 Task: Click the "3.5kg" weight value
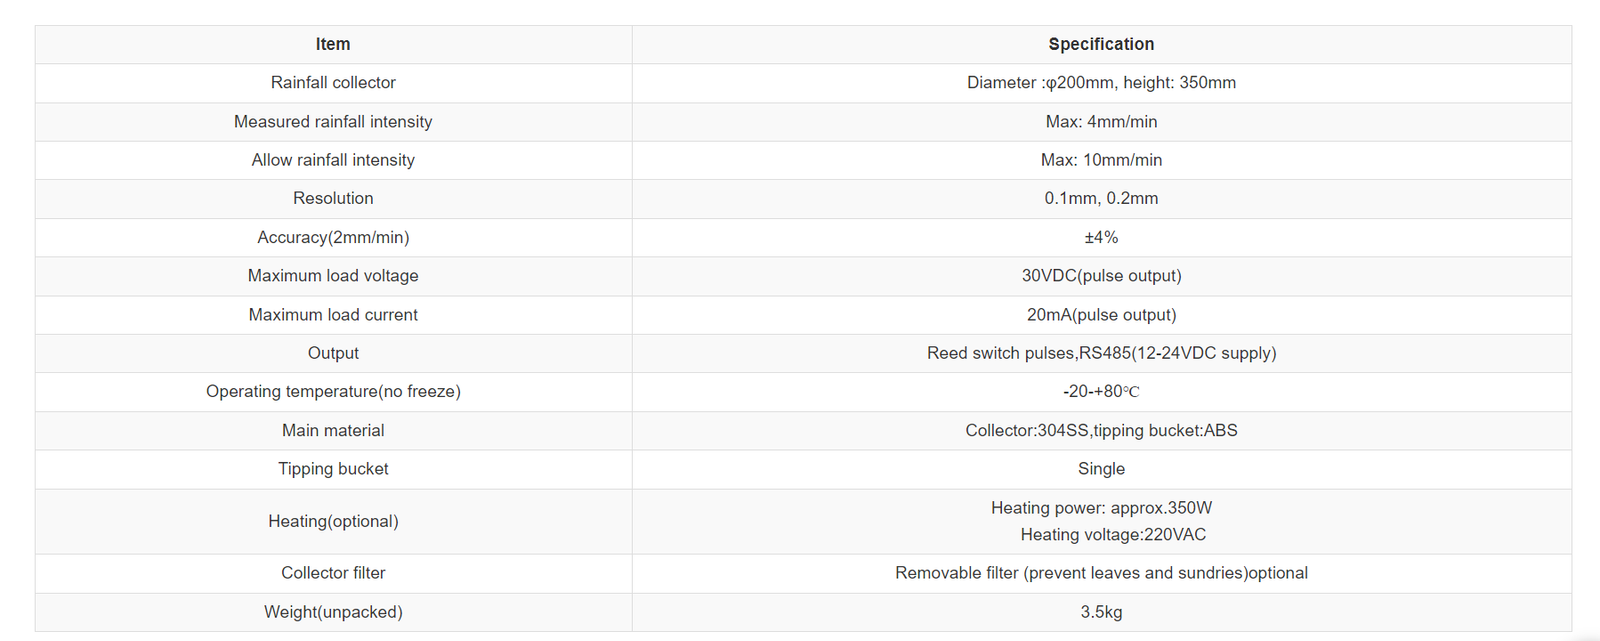point(1101,612)
